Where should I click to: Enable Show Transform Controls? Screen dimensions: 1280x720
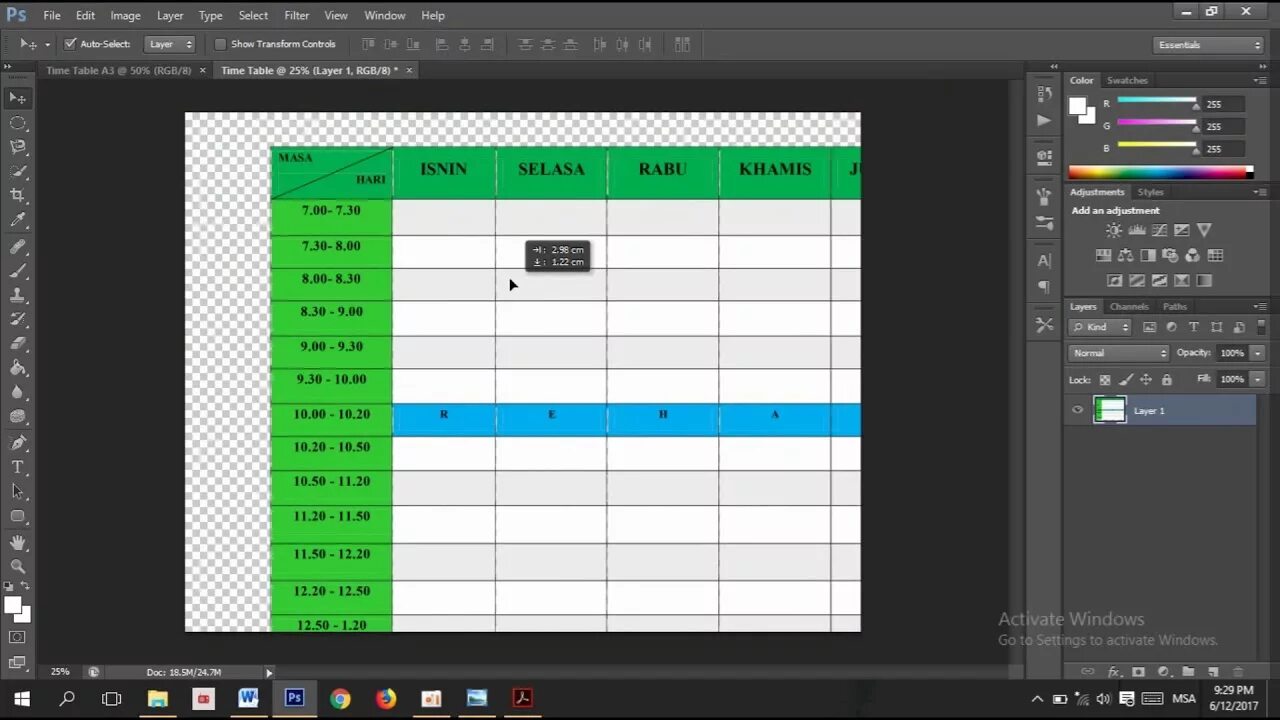pyautogui.click(x=220, y=44)
